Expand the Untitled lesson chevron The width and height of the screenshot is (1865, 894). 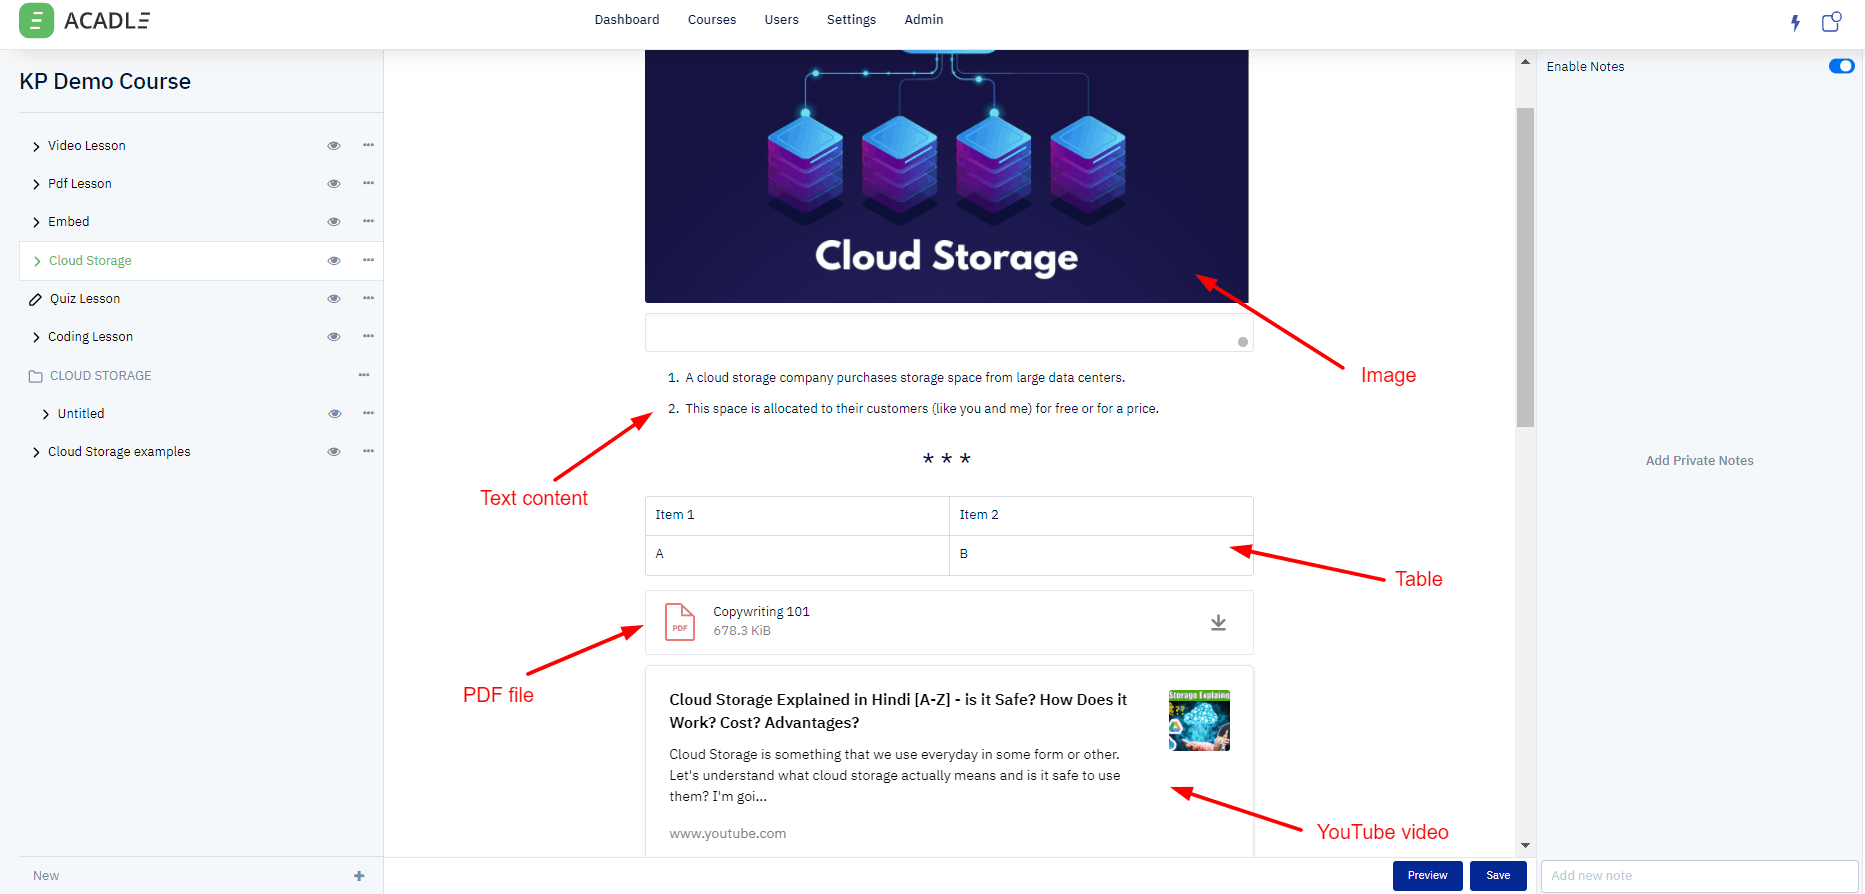coord(46,414)
